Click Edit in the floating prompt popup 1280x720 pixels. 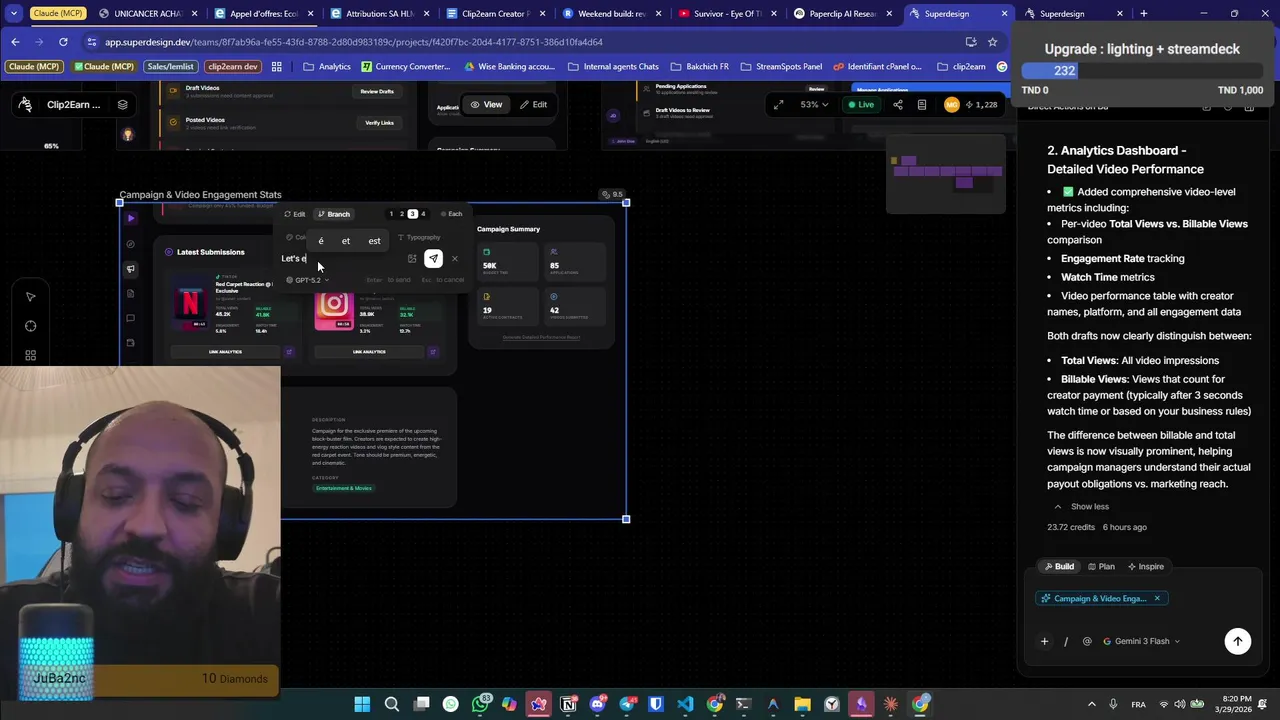(295, 214)
